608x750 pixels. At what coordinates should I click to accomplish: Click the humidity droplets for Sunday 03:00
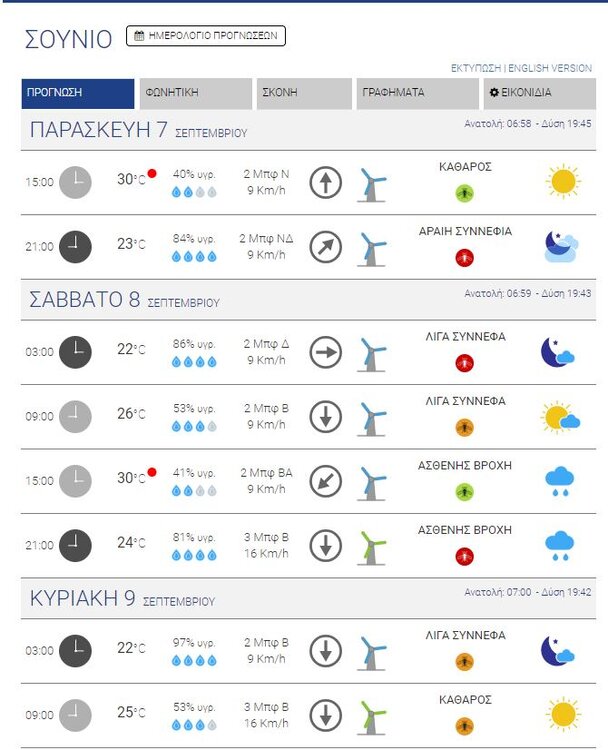coord(193,660)
